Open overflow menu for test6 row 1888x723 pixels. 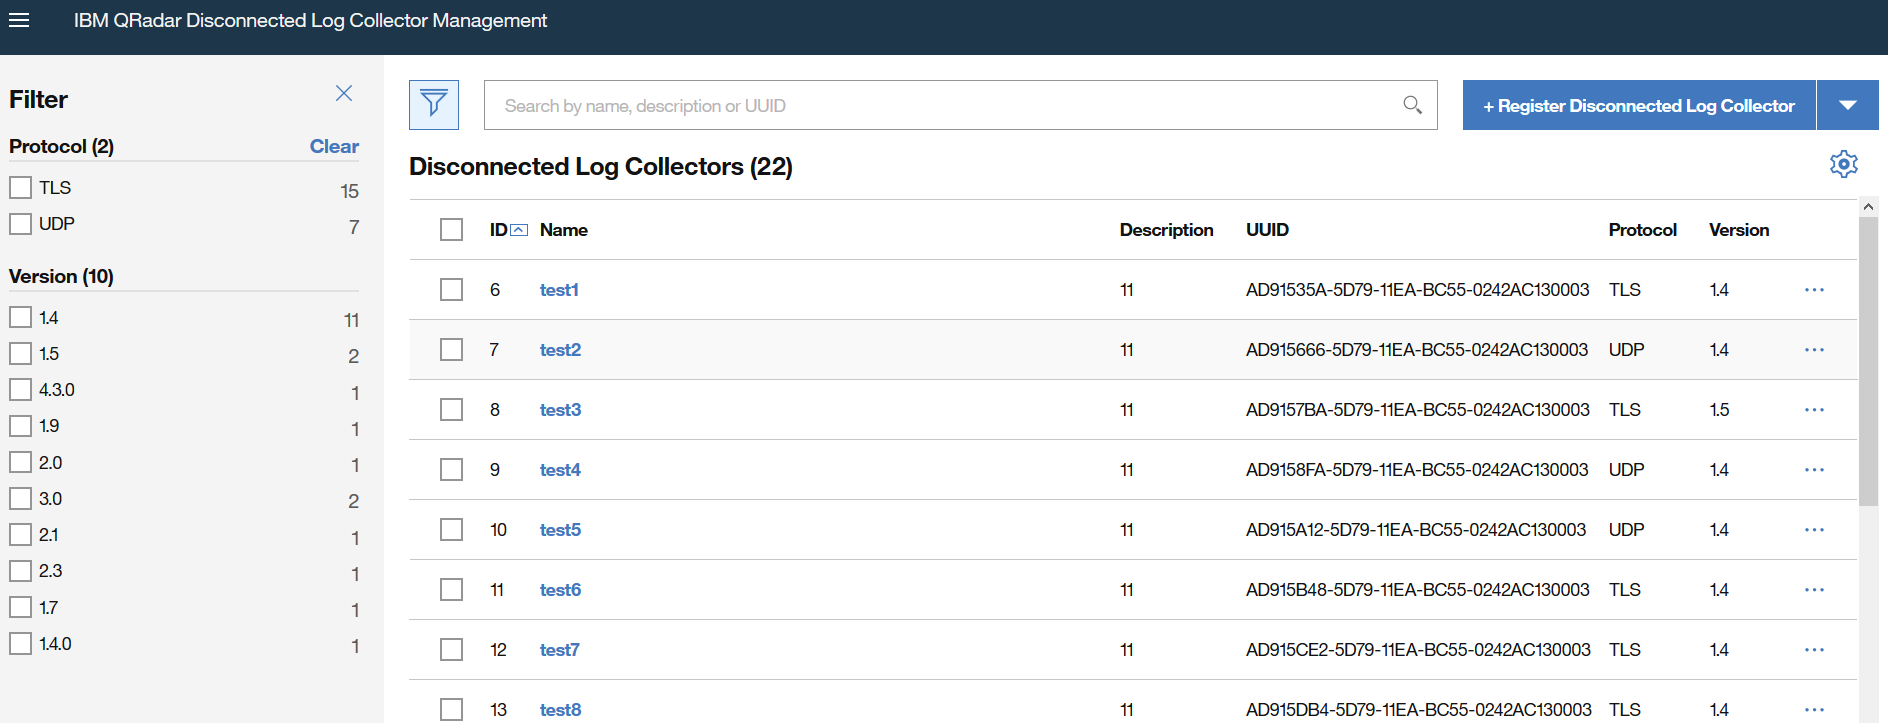point(1814,590)
